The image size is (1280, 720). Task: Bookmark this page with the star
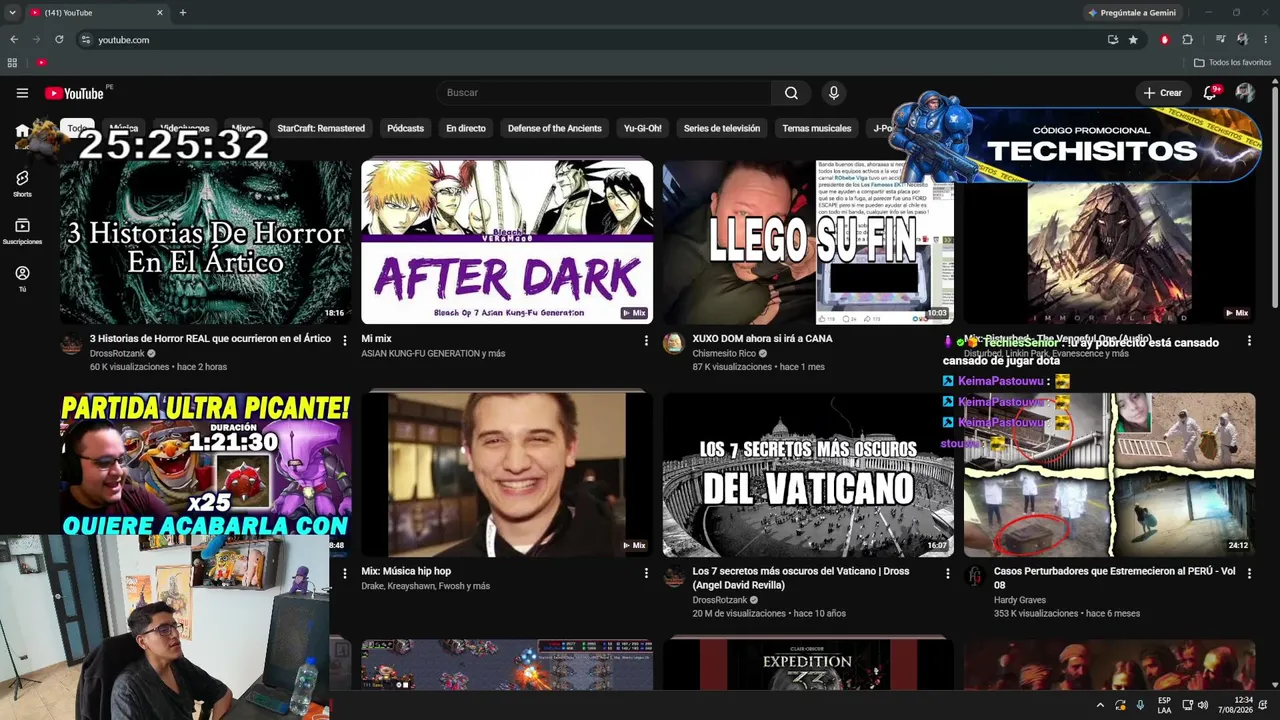1133,40
